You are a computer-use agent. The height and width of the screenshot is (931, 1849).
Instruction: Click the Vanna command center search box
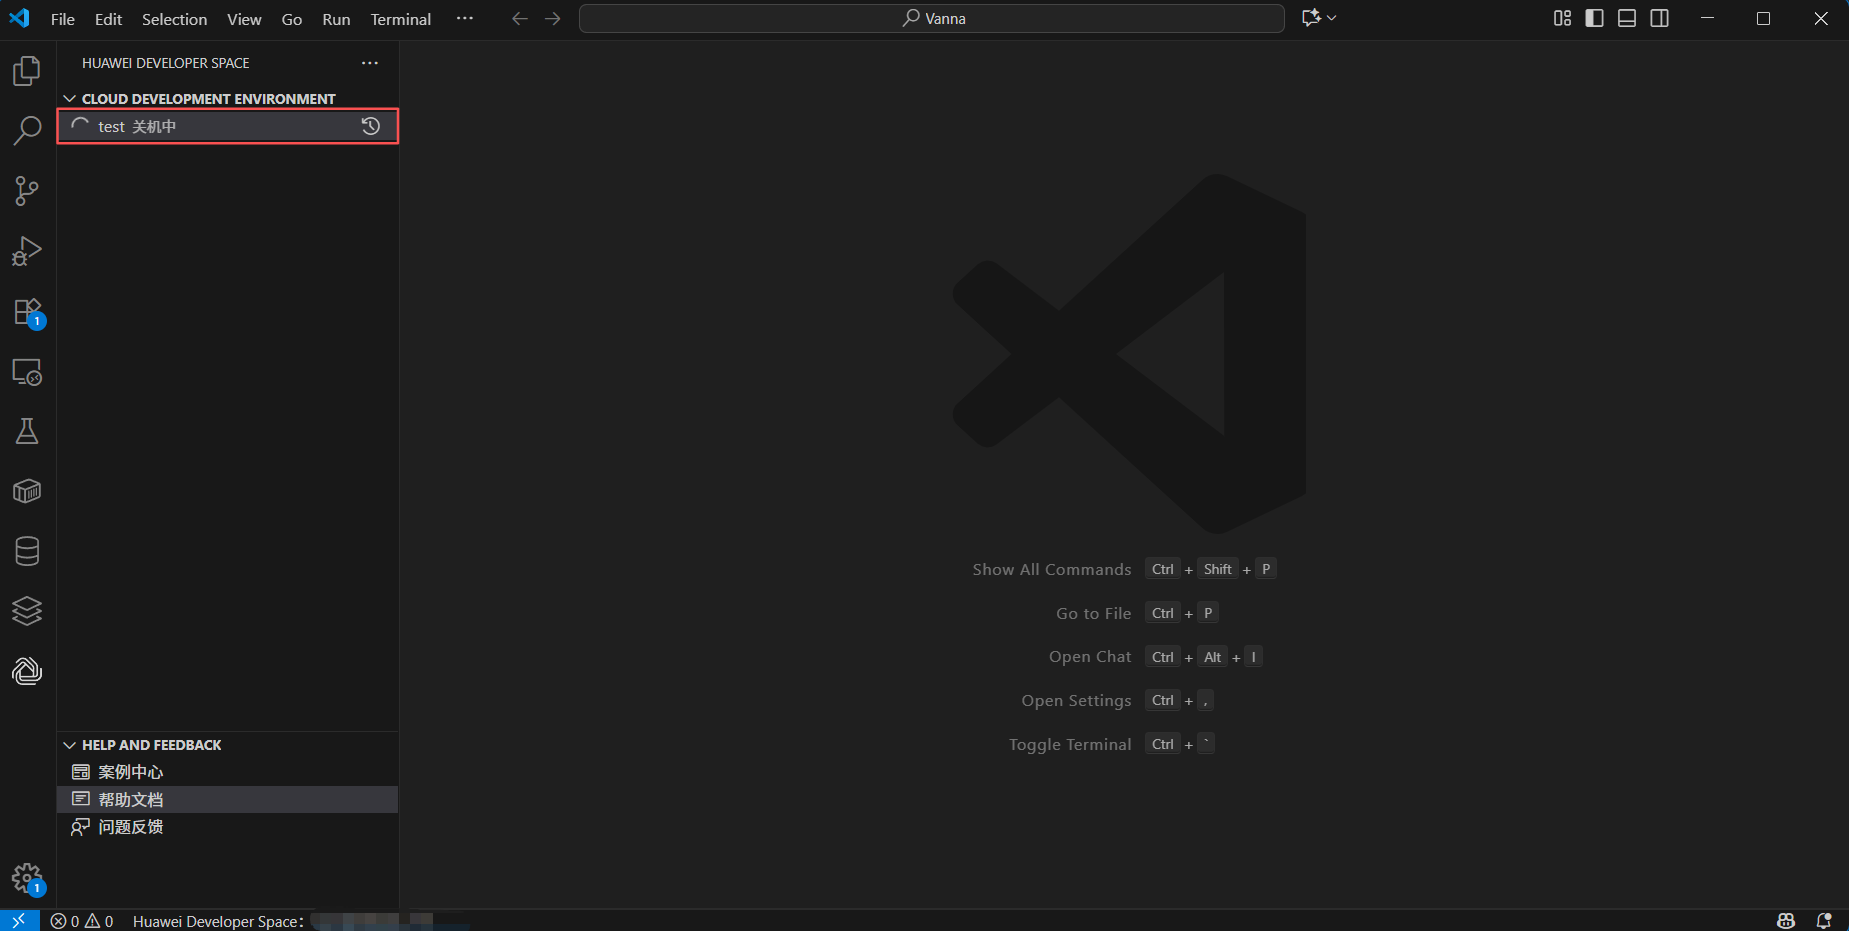(x=931, y=19)
